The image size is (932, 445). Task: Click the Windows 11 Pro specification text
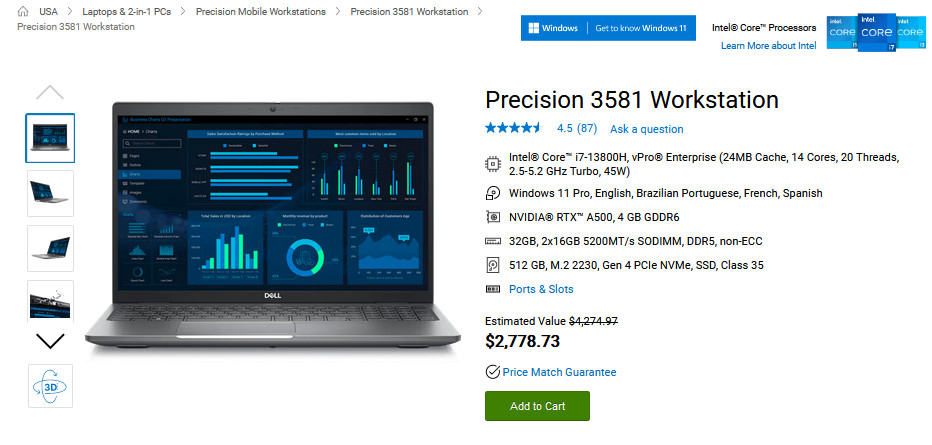[666, 193]
